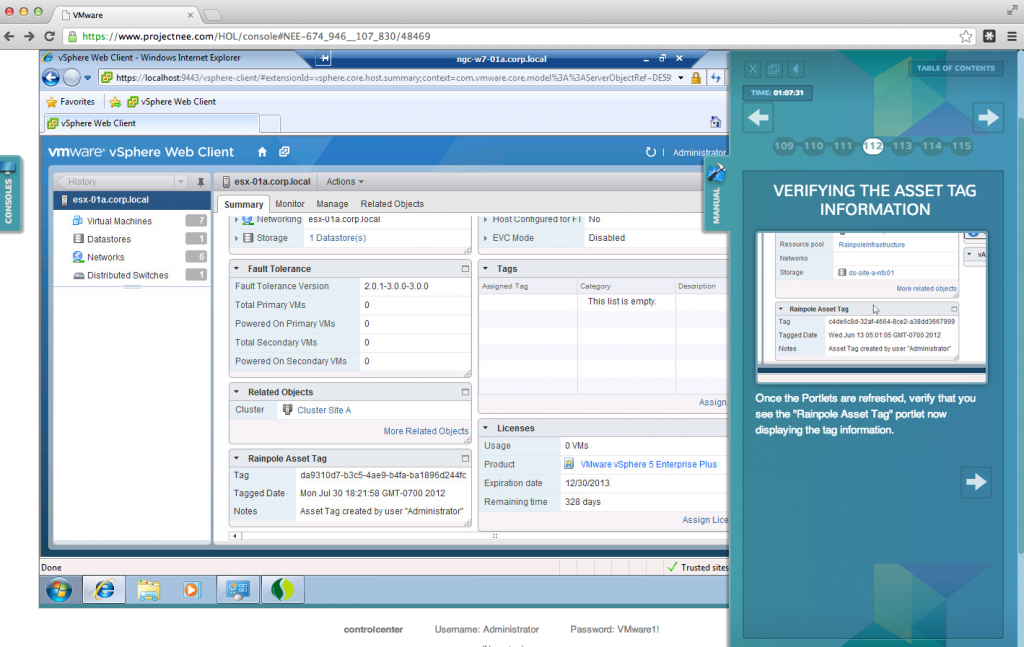Collapse the Fault Tolerance section
This screenshot has width=1024, height=647.
[x=237, y=268]
